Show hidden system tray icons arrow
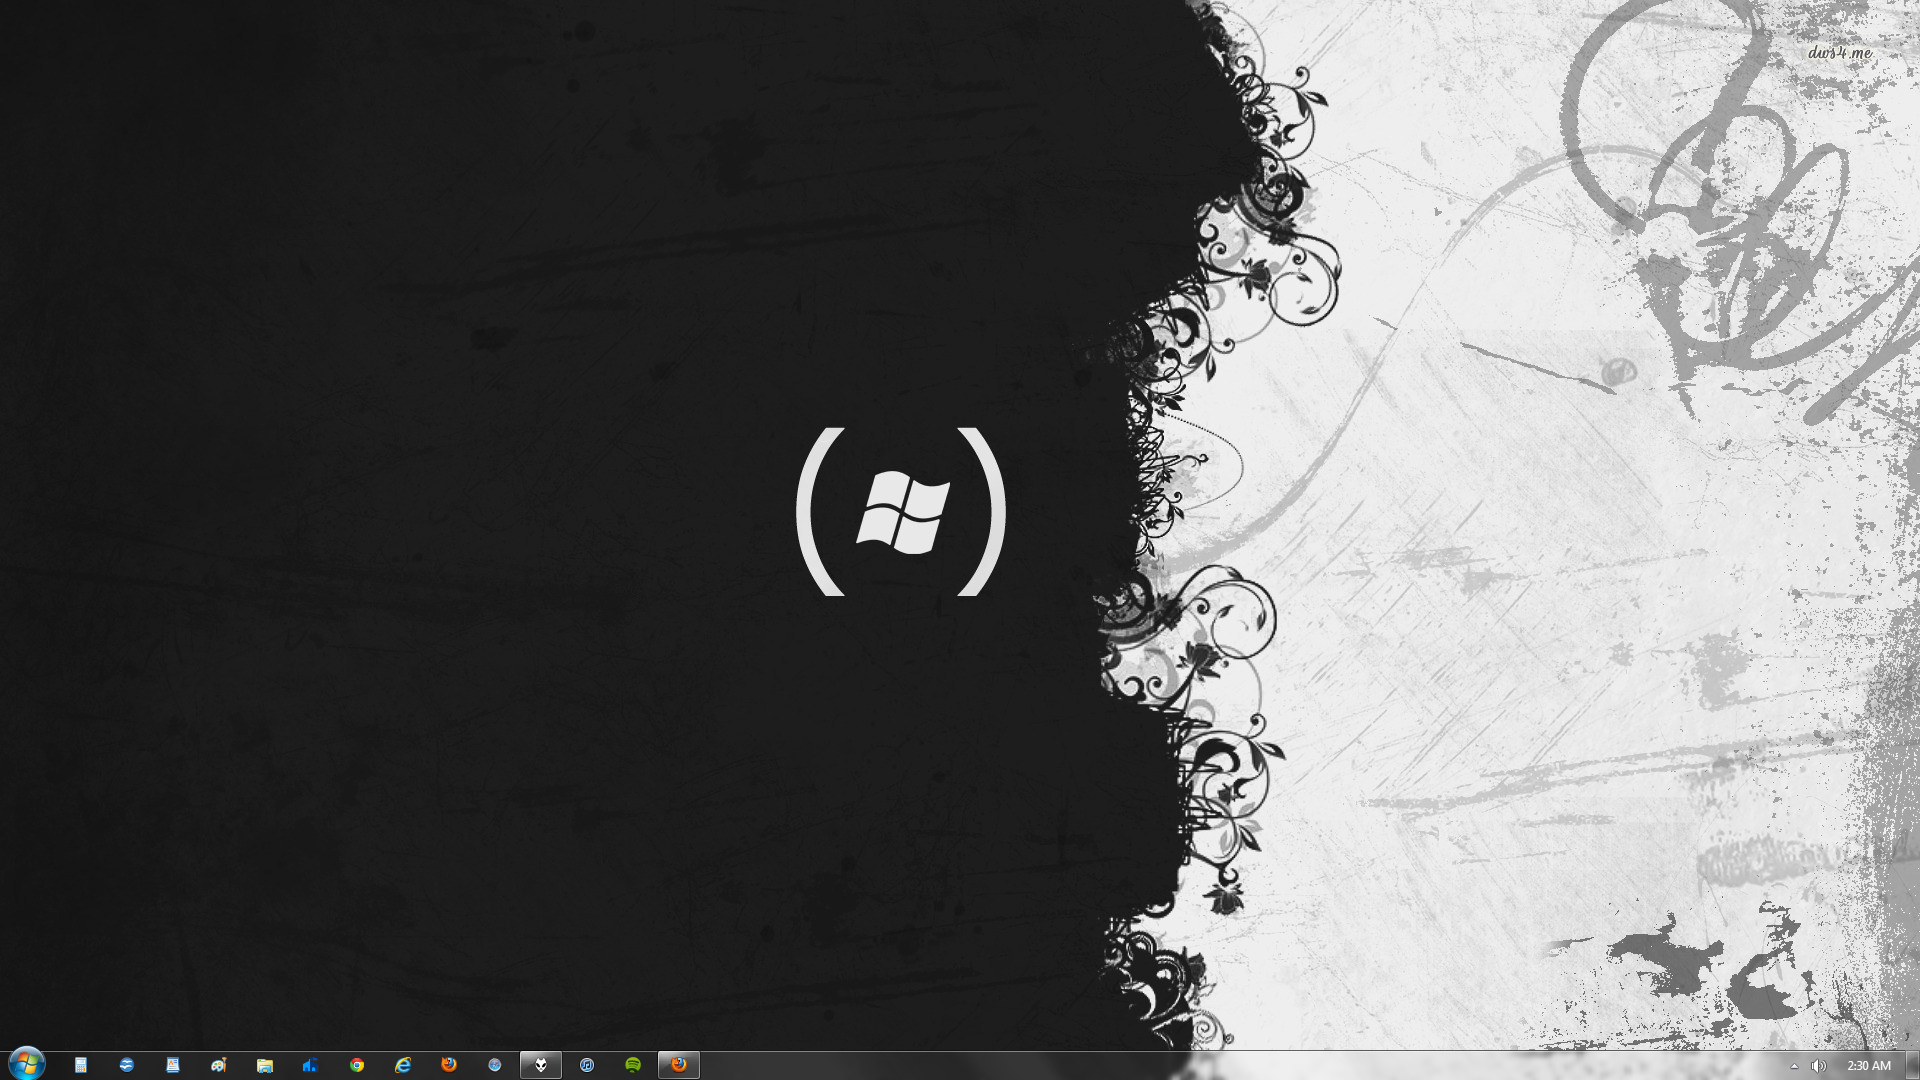This screenshot has width=1920, height=1080. tap(1794, 1066)
